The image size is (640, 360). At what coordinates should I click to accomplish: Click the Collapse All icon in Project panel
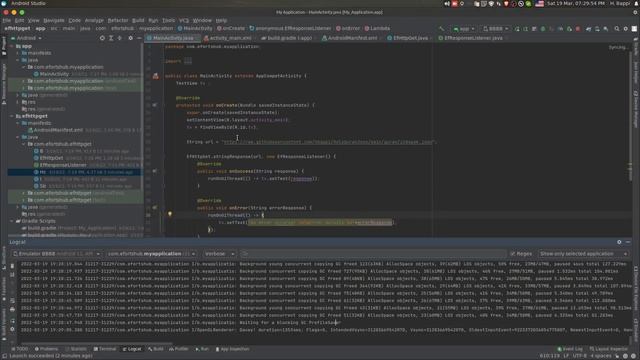pyautogui.click(x=120, y=38)
